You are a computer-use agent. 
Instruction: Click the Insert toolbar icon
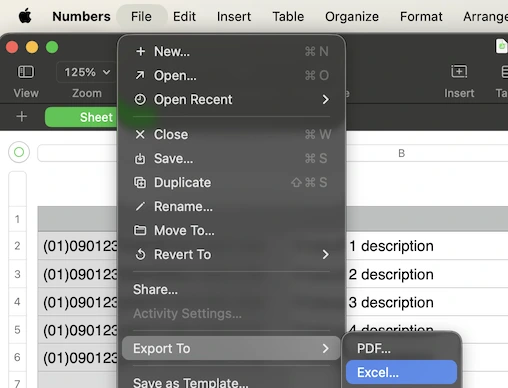point(459,71)
